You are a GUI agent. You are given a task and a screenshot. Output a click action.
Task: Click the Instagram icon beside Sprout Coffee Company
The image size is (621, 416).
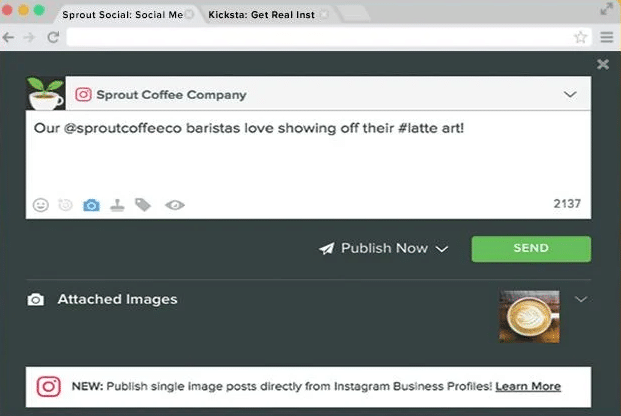84,95
